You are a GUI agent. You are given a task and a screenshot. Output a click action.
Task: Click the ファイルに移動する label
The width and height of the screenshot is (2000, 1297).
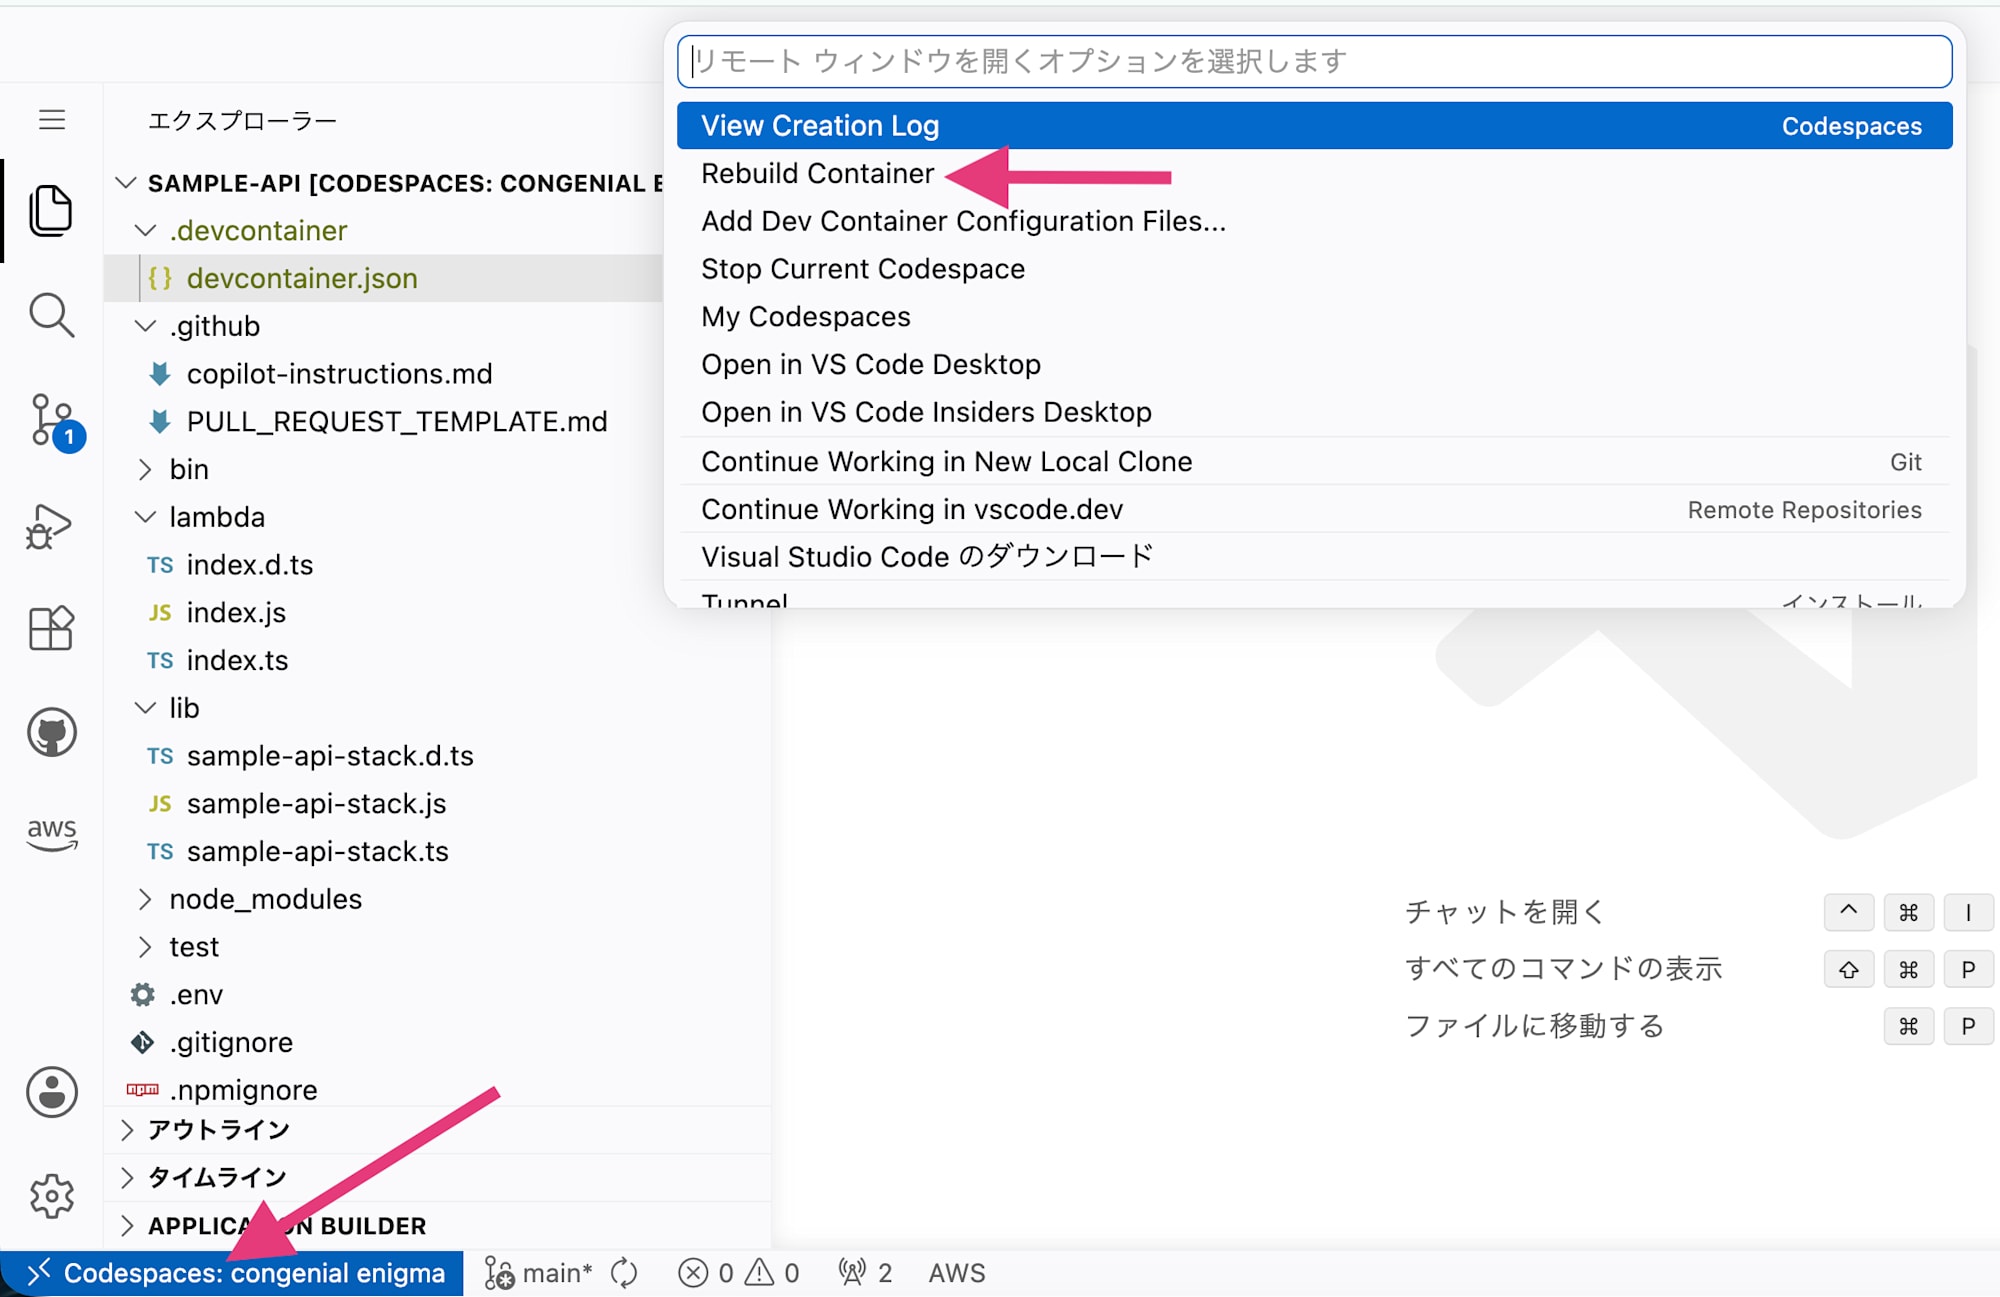click(1534, 1026)
